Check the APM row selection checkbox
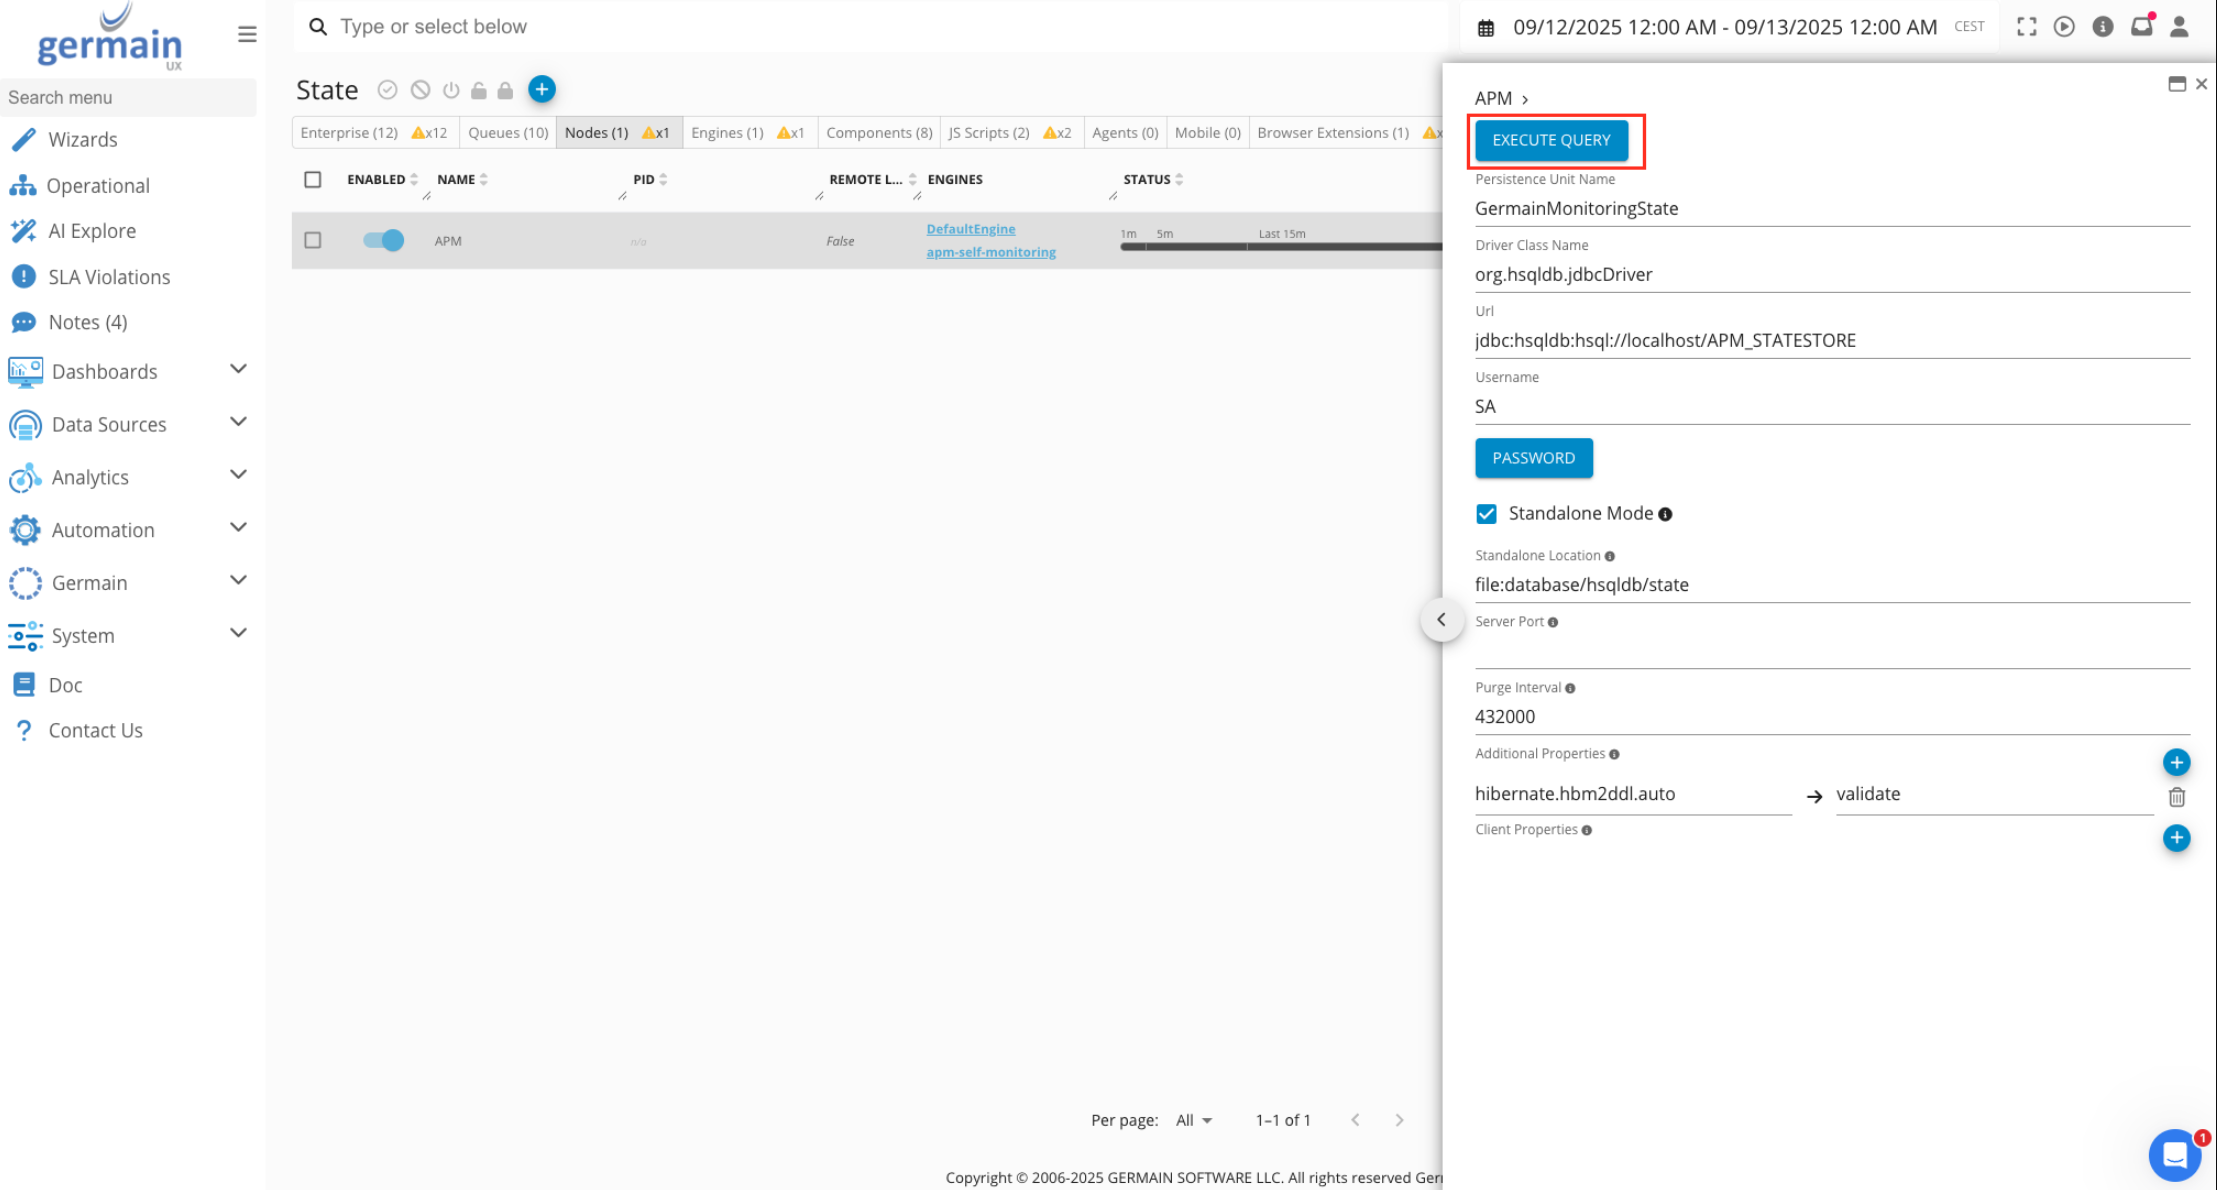 coord(313,240)
